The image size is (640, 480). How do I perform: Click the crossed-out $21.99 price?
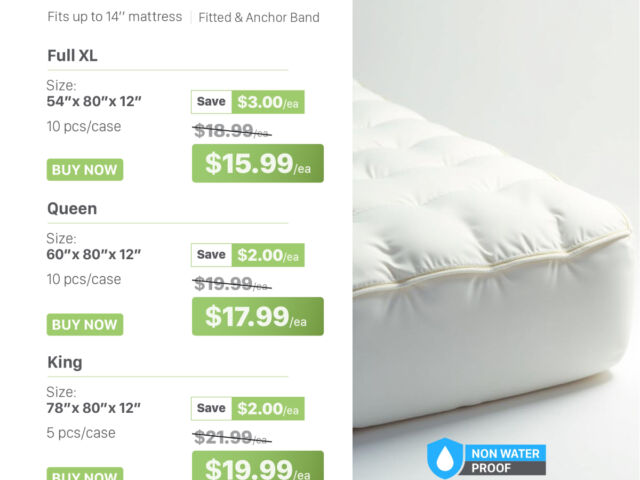(232, 438)
